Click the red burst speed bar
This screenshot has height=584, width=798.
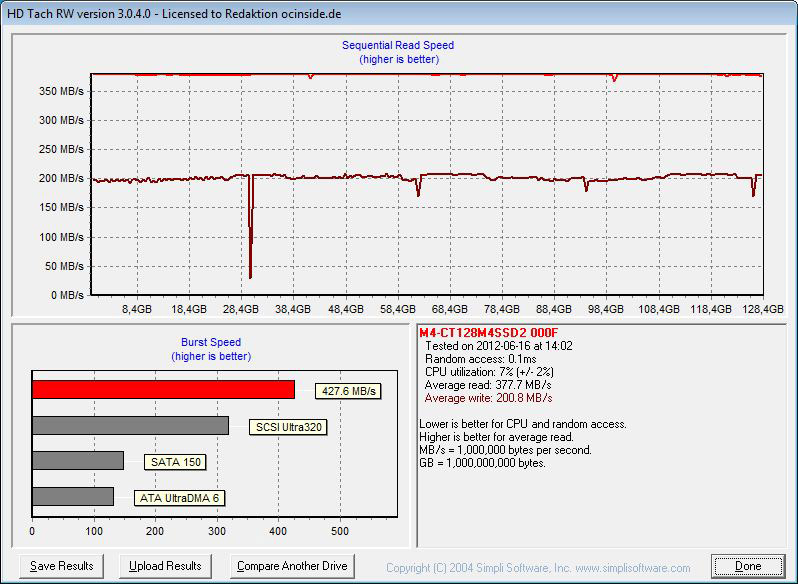pyautogui.click(x=163, y=390)
